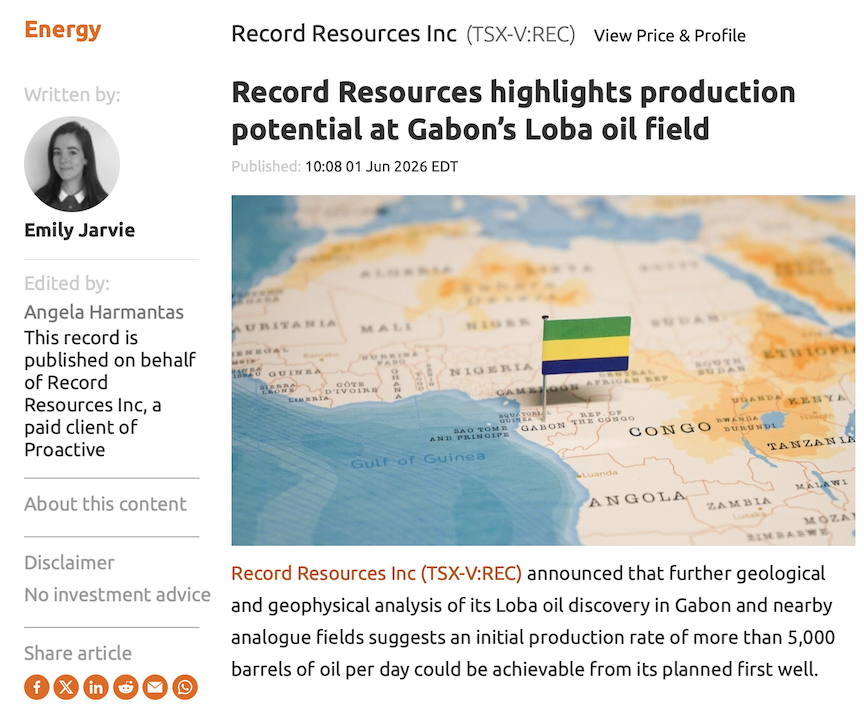This screenshot has width=864, height=709.
Task: Open the Energy category link
Action: [x=63, y=29]
